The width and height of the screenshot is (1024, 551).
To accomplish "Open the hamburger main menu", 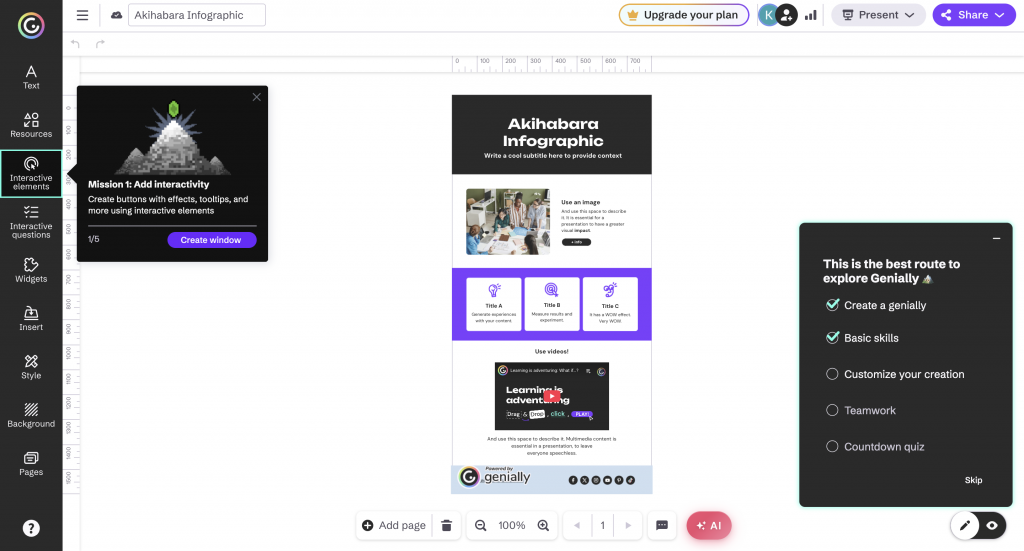I will pyautogui.click(x=82, y=15).
